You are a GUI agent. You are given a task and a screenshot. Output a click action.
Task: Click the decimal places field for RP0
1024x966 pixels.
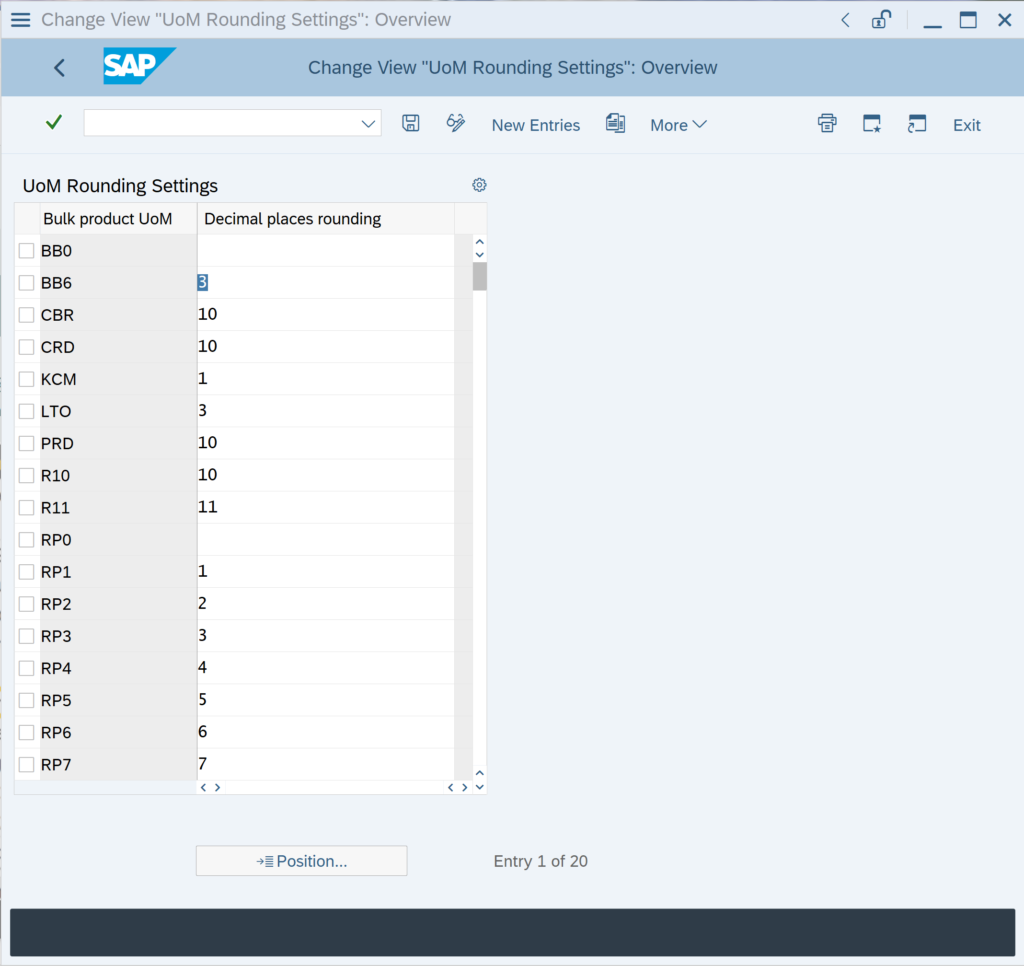pyautogui.click(x=326, y=539)
